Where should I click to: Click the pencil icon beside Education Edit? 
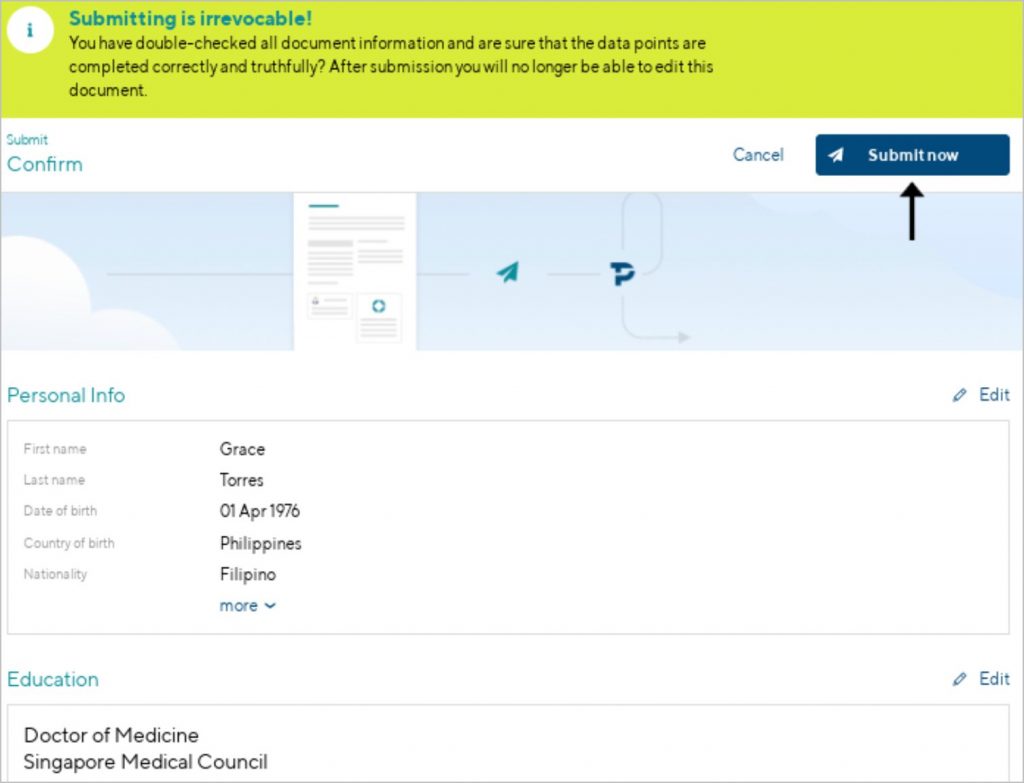959,679
